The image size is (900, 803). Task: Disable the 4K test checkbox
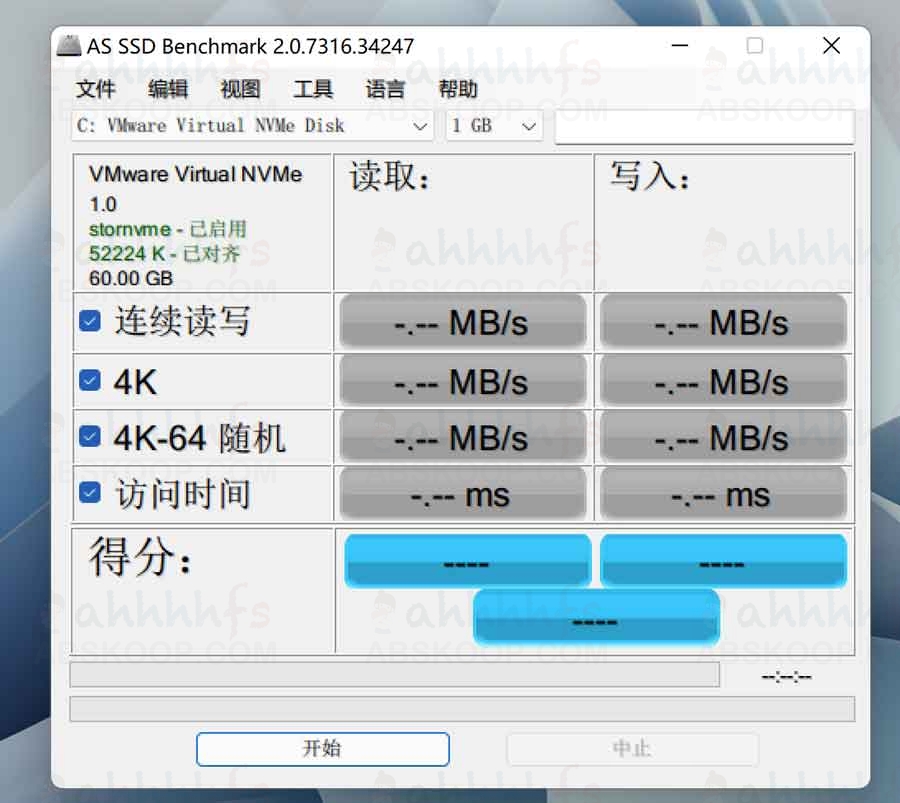89,380
